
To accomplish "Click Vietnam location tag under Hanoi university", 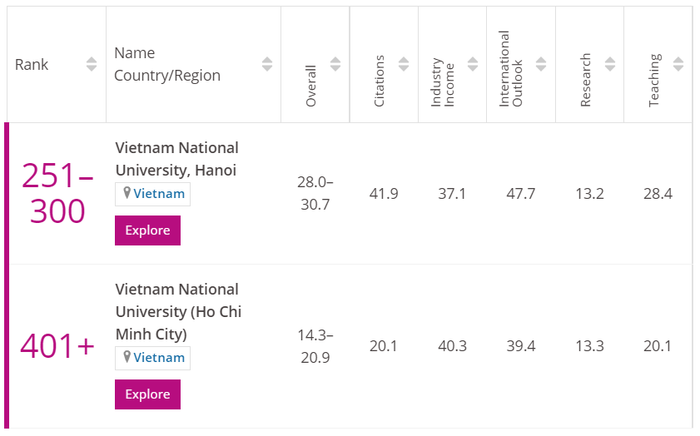I will tap(153, 194).
